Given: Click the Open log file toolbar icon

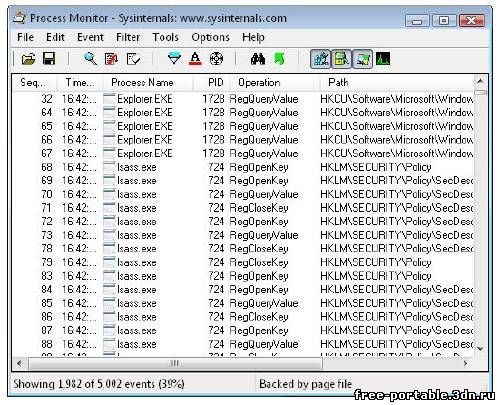Looking at the screenshot, I should pos(28,59).
